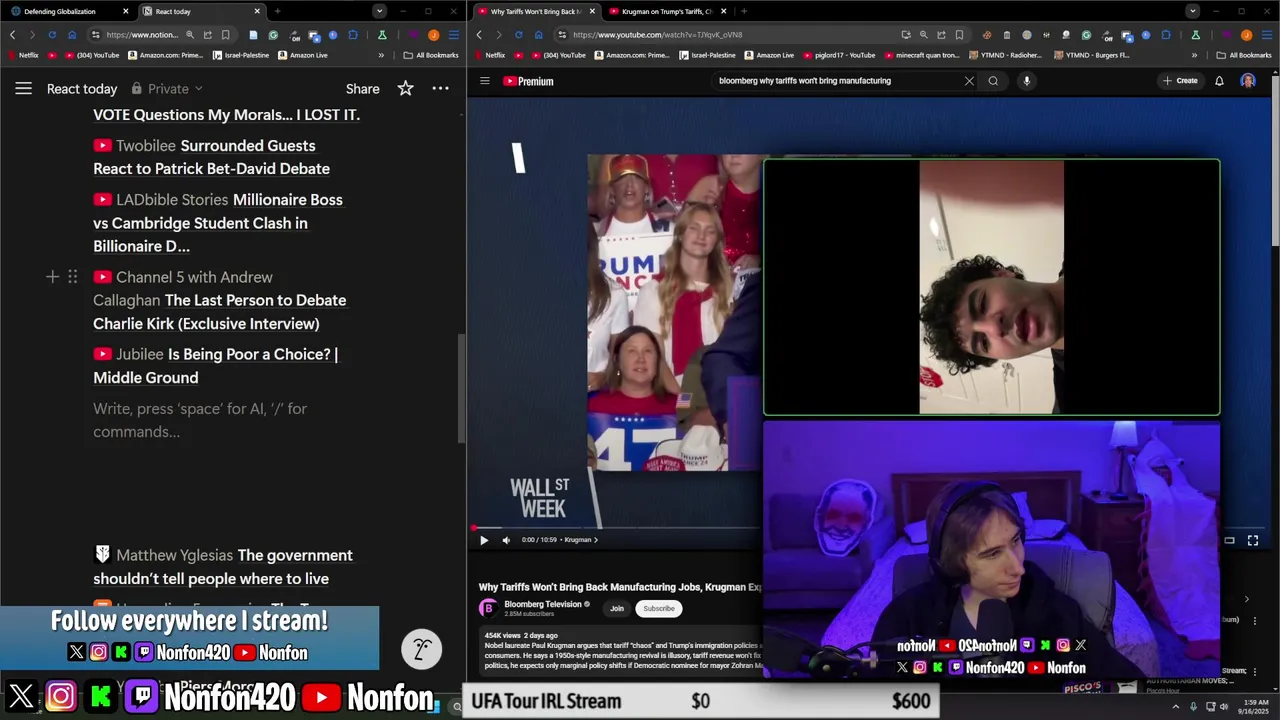The image size is (1280, 720).
Task: Open YouTube notifications bell
Action: coord(1219,81)
